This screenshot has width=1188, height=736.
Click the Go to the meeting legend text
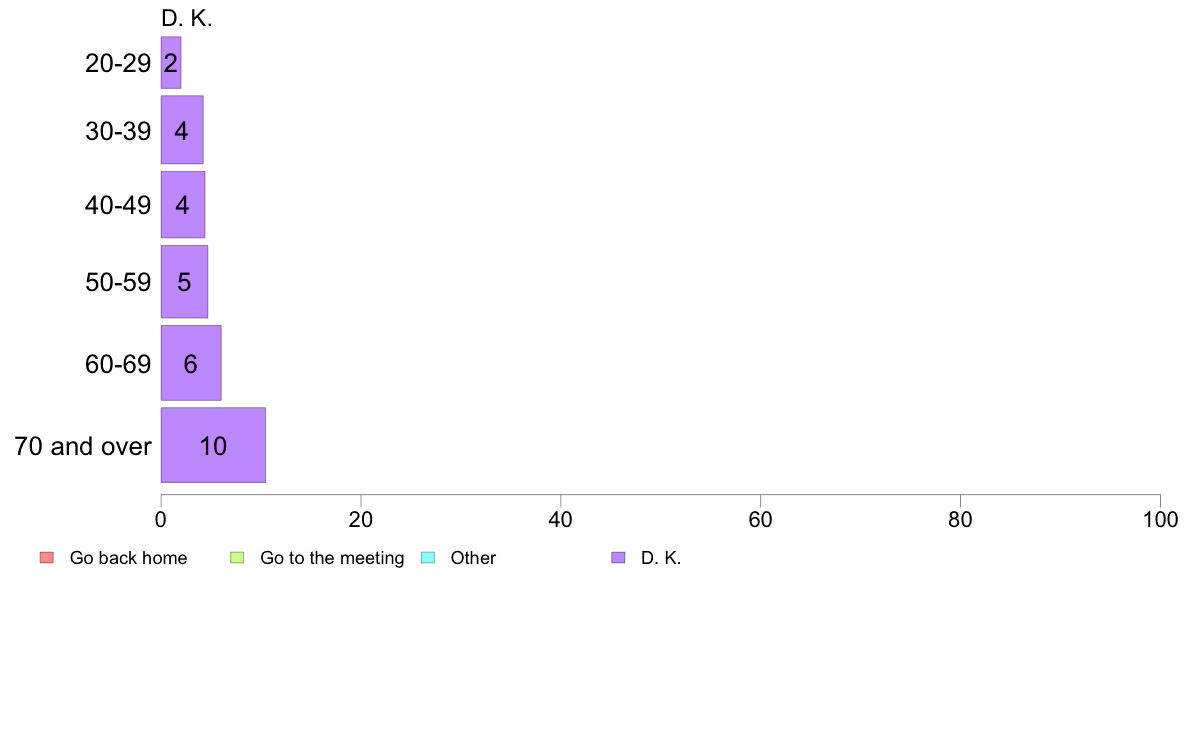332,558
